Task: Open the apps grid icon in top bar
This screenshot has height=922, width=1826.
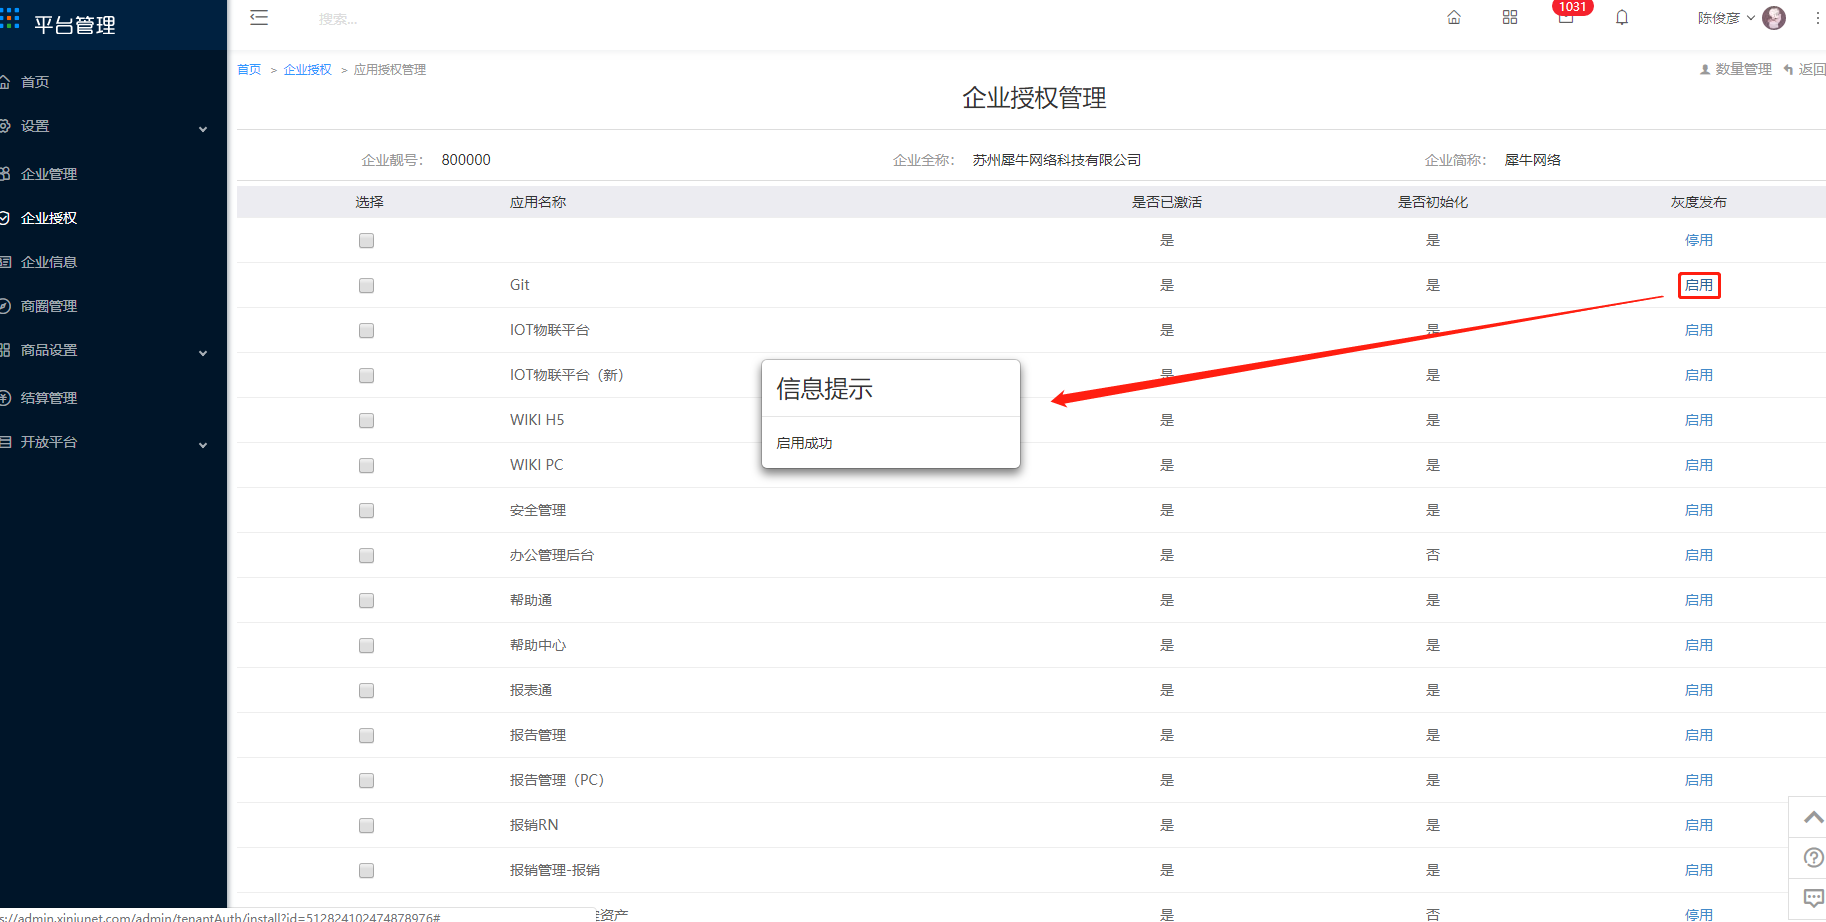Action: tap(1510, 17)
